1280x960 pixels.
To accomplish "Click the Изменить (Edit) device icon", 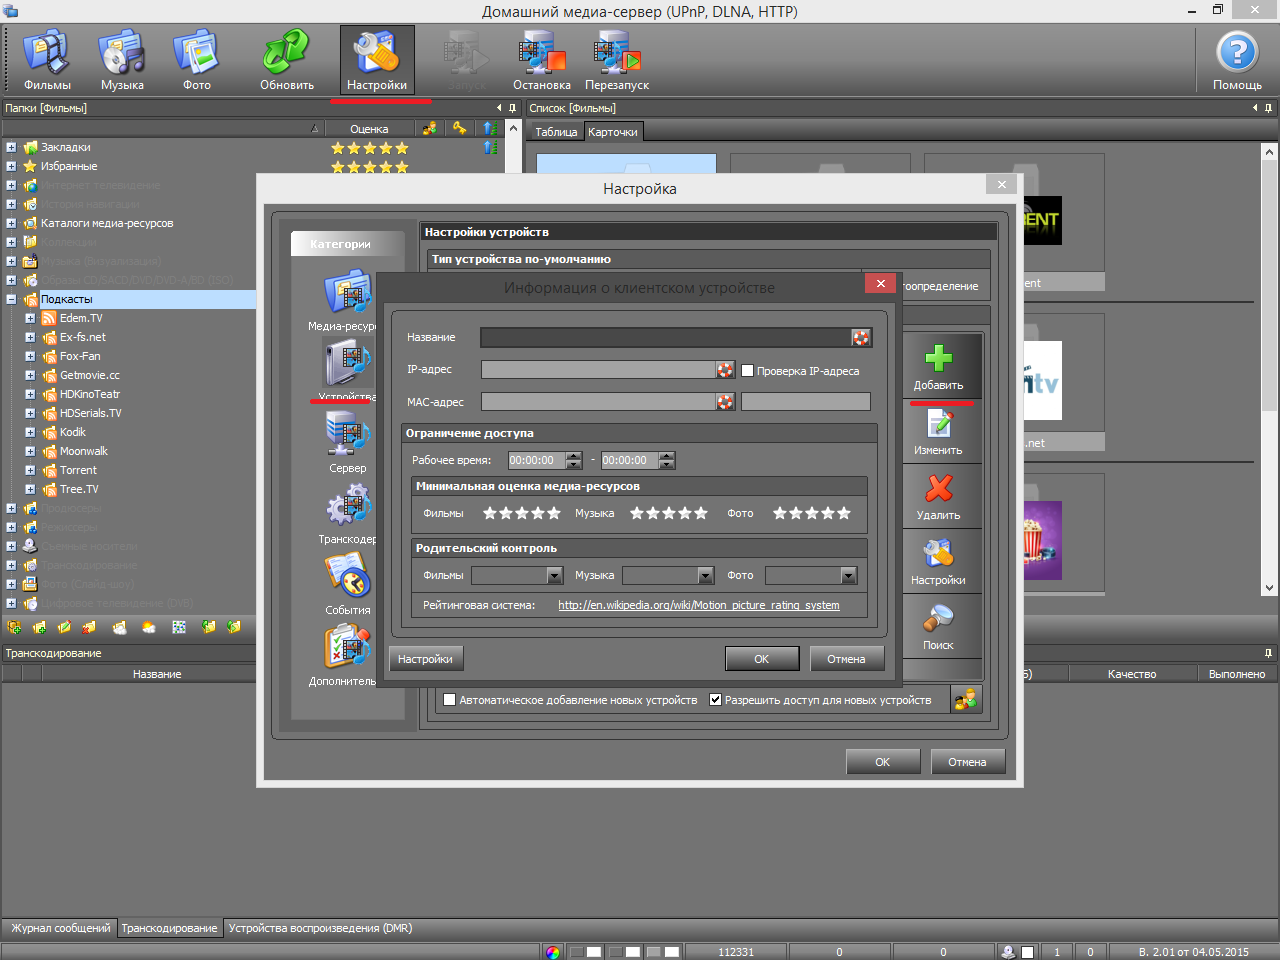I will coord(938,425).
